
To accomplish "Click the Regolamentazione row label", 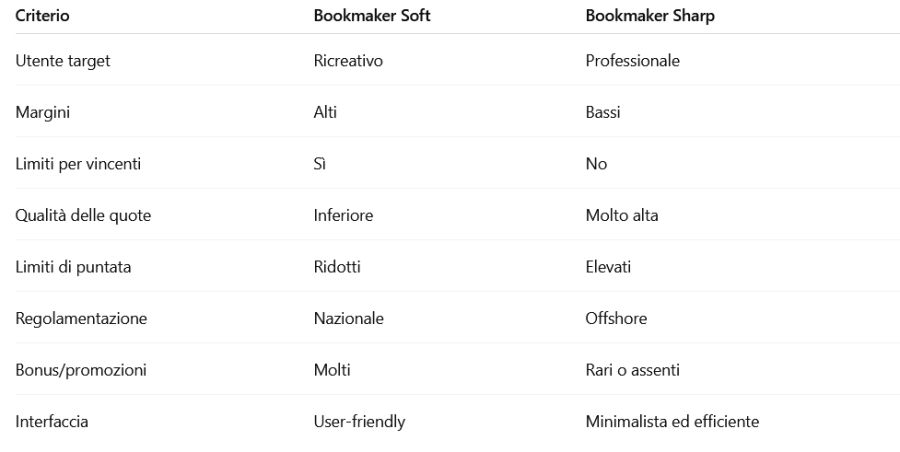I will click(81, 319).
